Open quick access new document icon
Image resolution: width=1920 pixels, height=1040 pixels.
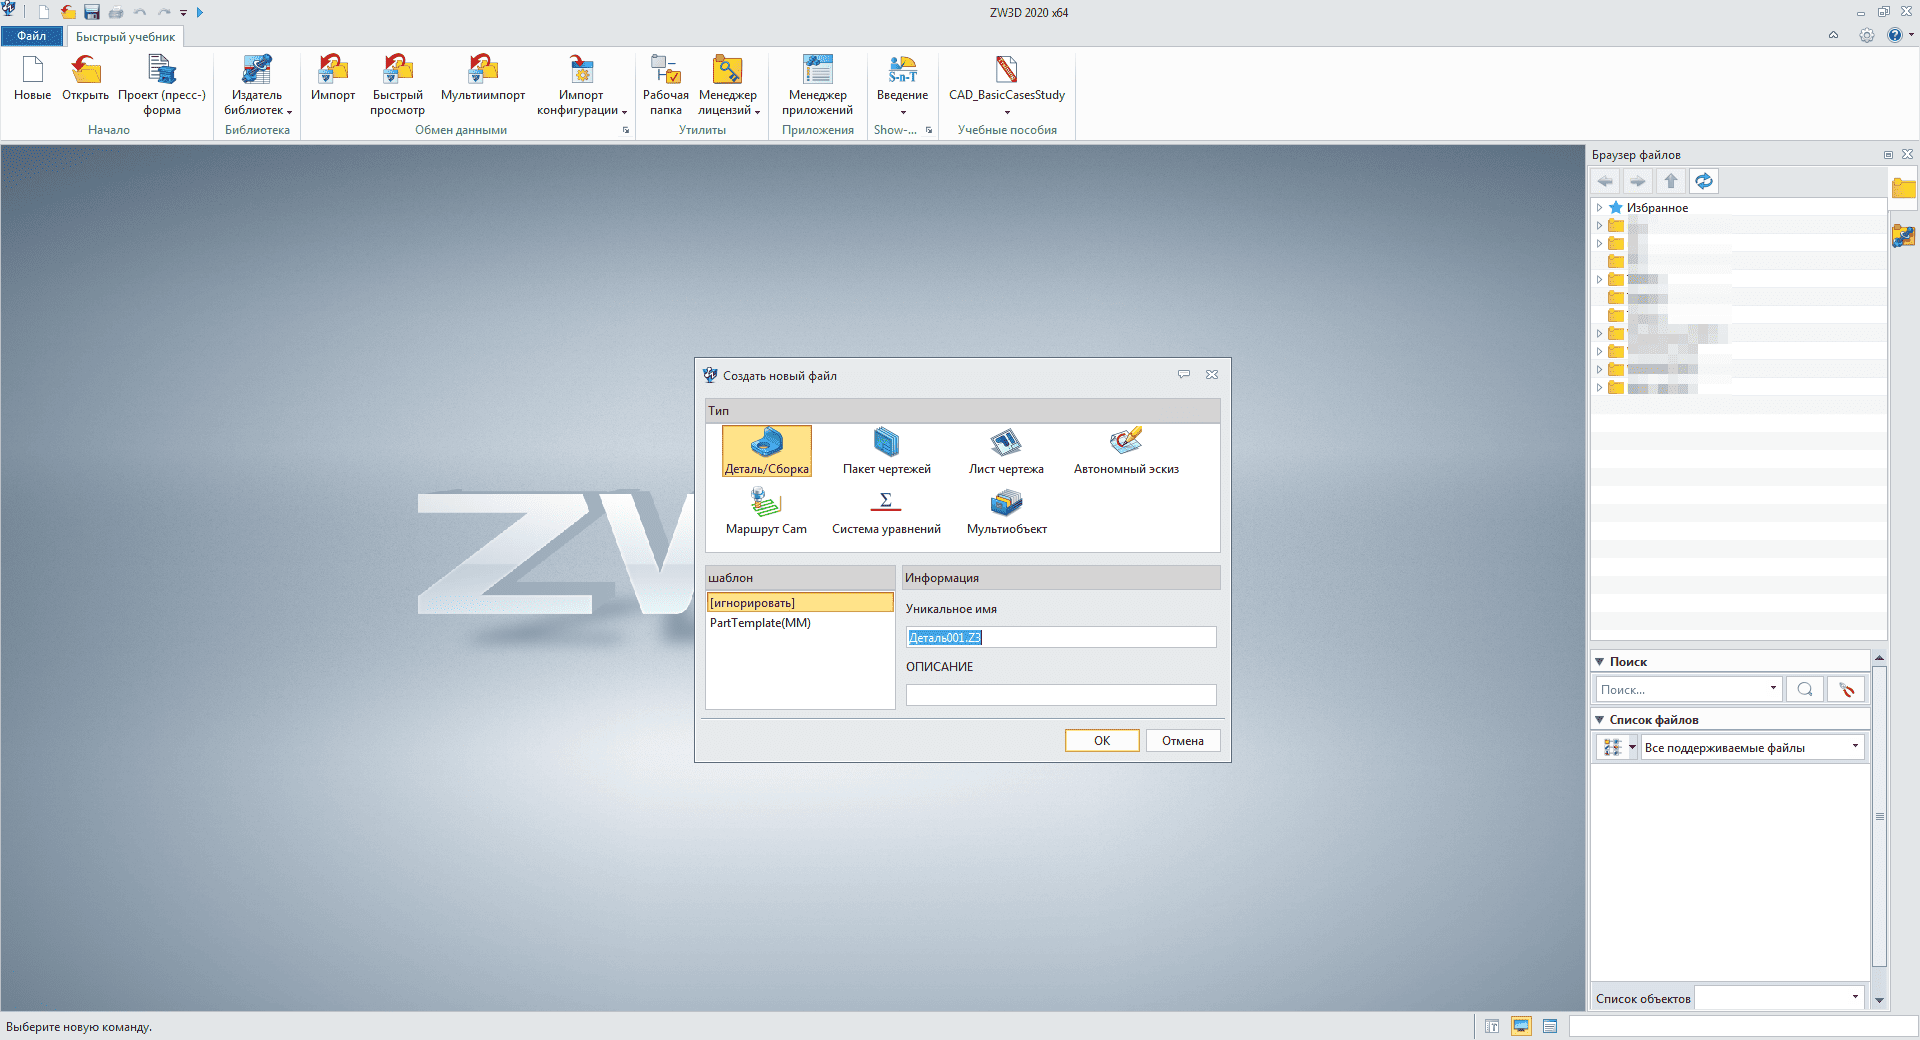43,12
